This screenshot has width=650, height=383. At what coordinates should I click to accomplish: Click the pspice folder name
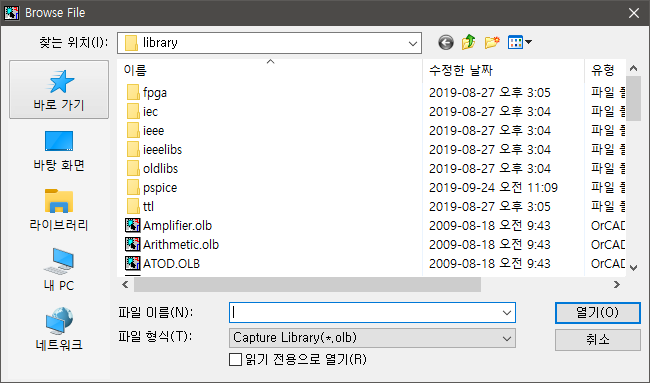160,188
